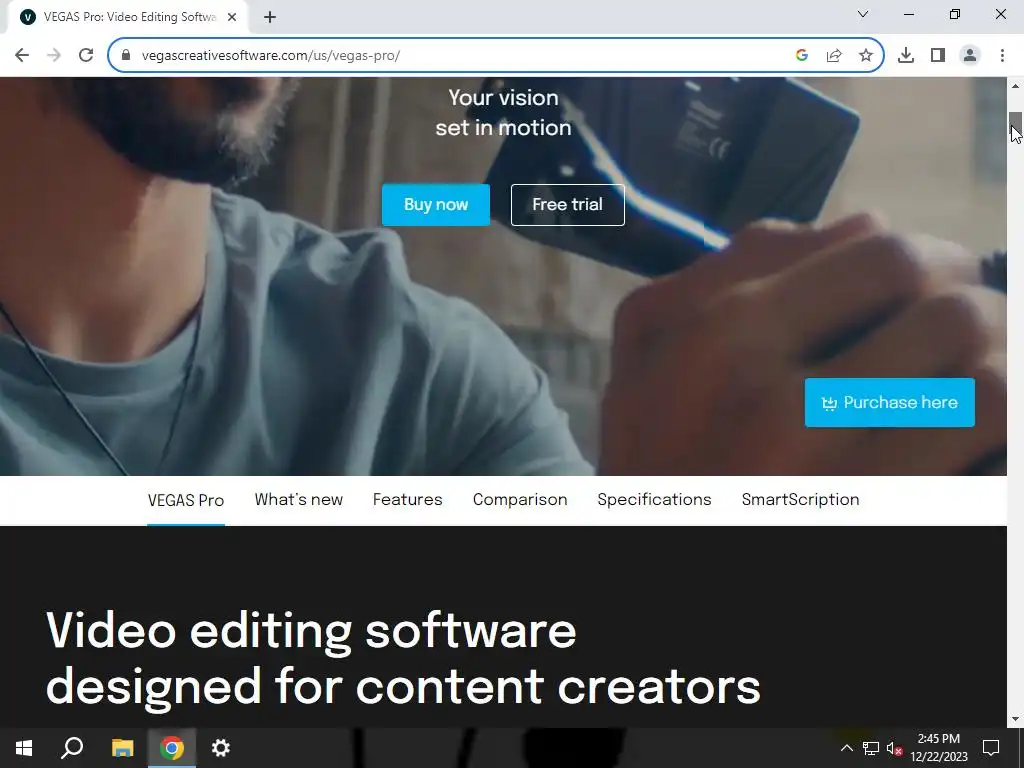Open Google icon in address bar
The width and height of the screenshot is (1024, 768).
802,56
